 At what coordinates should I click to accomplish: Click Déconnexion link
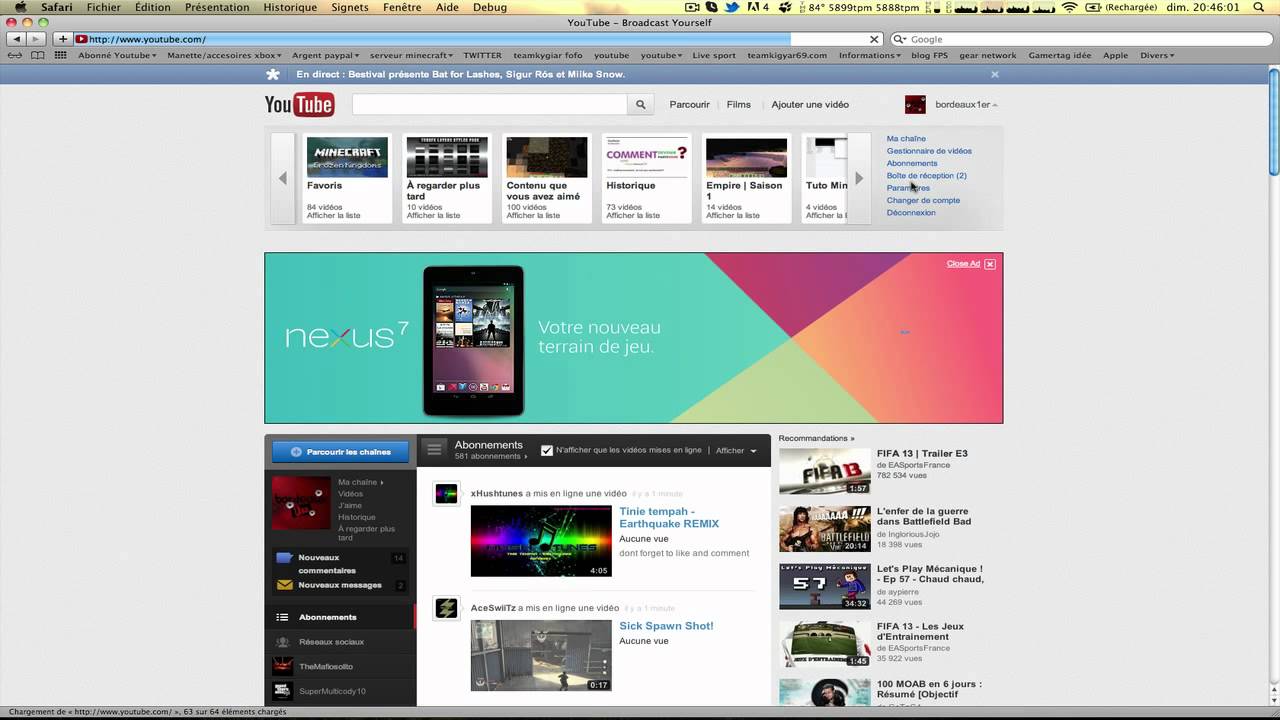click(x=911, y=212)
